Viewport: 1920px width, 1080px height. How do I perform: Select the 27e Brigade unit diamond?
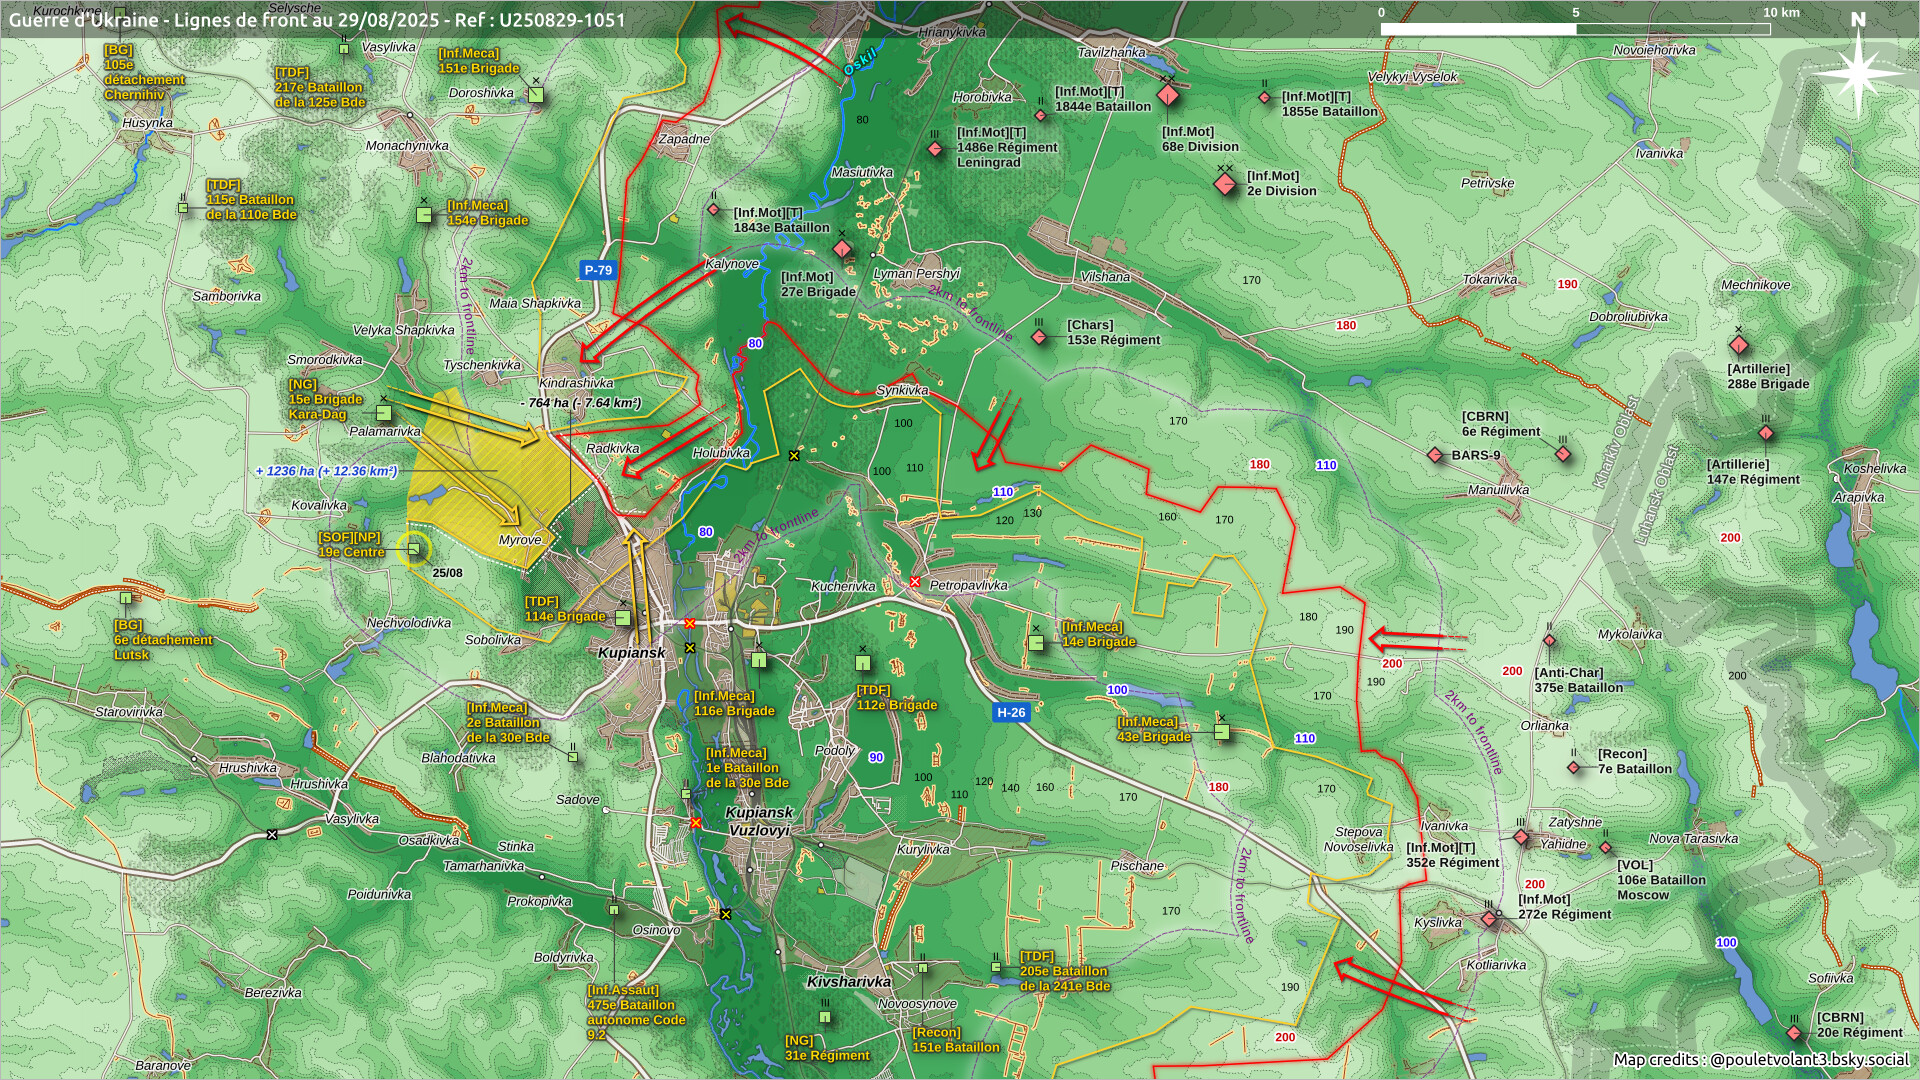click(842, 248)
